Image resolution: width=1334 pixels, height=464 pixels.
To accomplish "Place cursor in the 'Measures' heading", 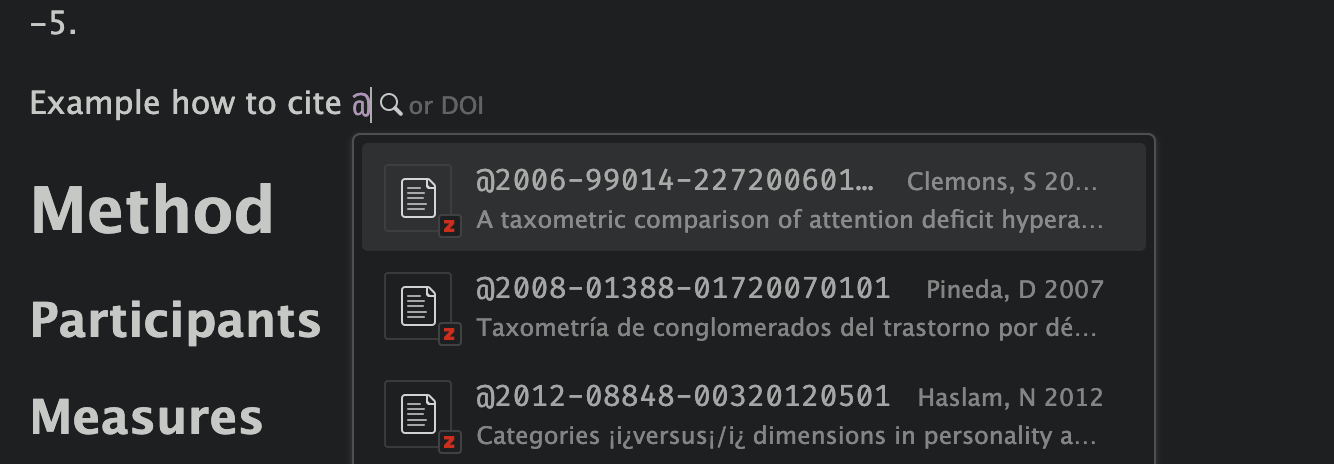I will [x=146, y=417].
